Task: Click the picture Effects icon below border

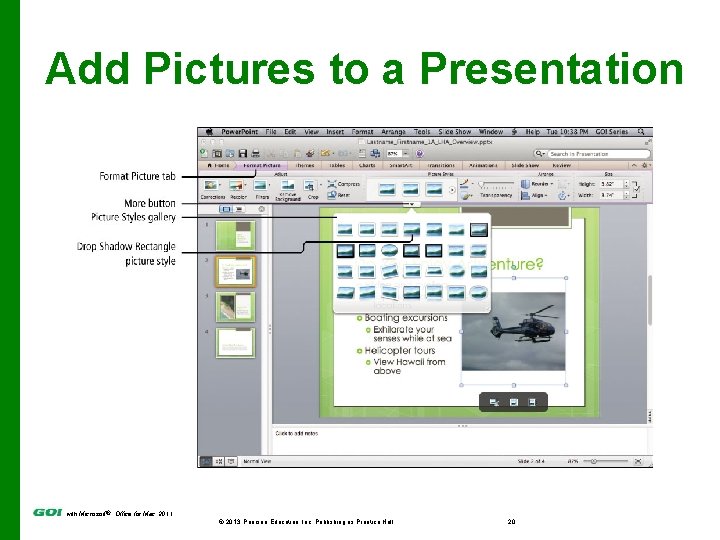Action: [465, 196]
